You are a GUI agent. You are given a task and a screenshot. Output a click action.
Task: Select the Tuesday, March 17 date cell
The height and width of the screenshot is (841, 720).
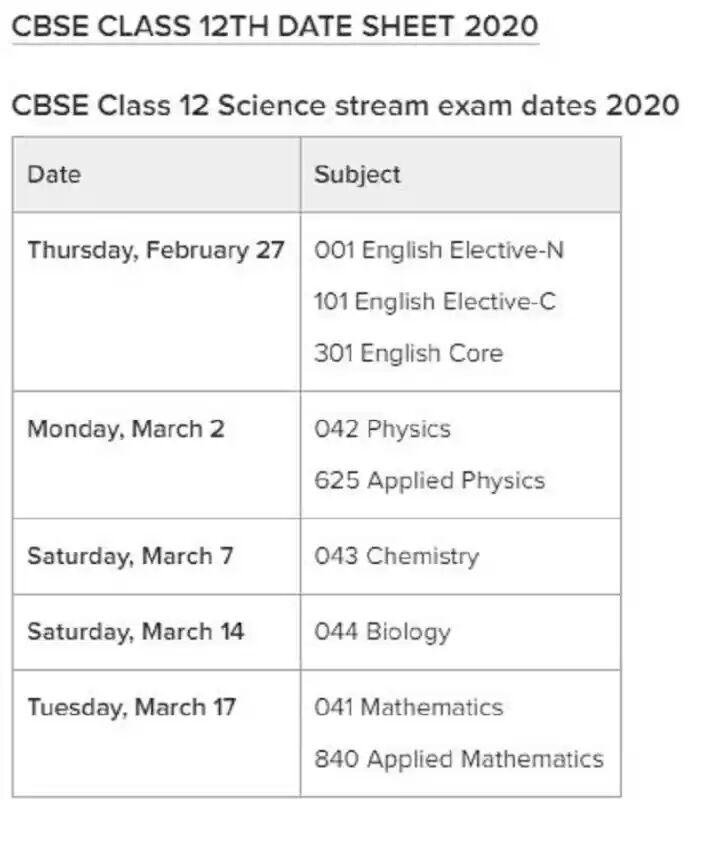tap(132, 708)
